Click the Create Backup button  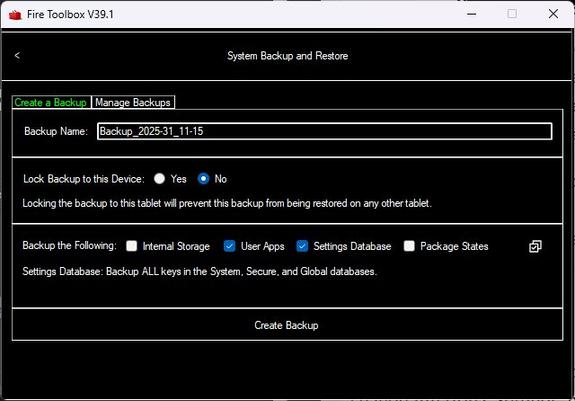(x=287, y=325)
